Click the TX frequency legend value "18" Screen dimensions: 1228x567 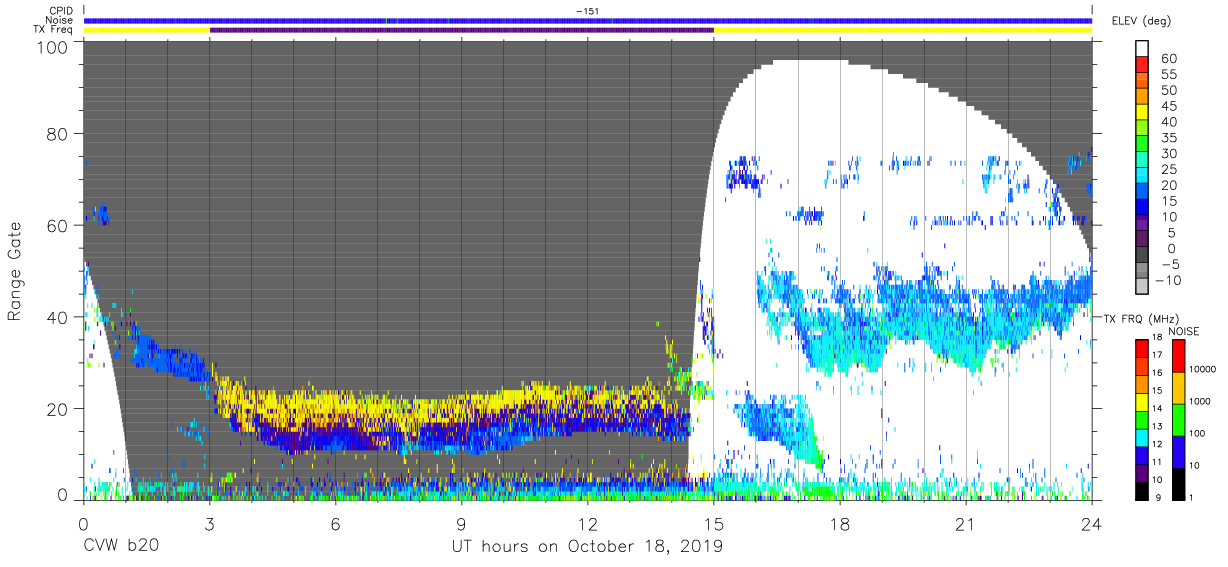[1156, 339]
